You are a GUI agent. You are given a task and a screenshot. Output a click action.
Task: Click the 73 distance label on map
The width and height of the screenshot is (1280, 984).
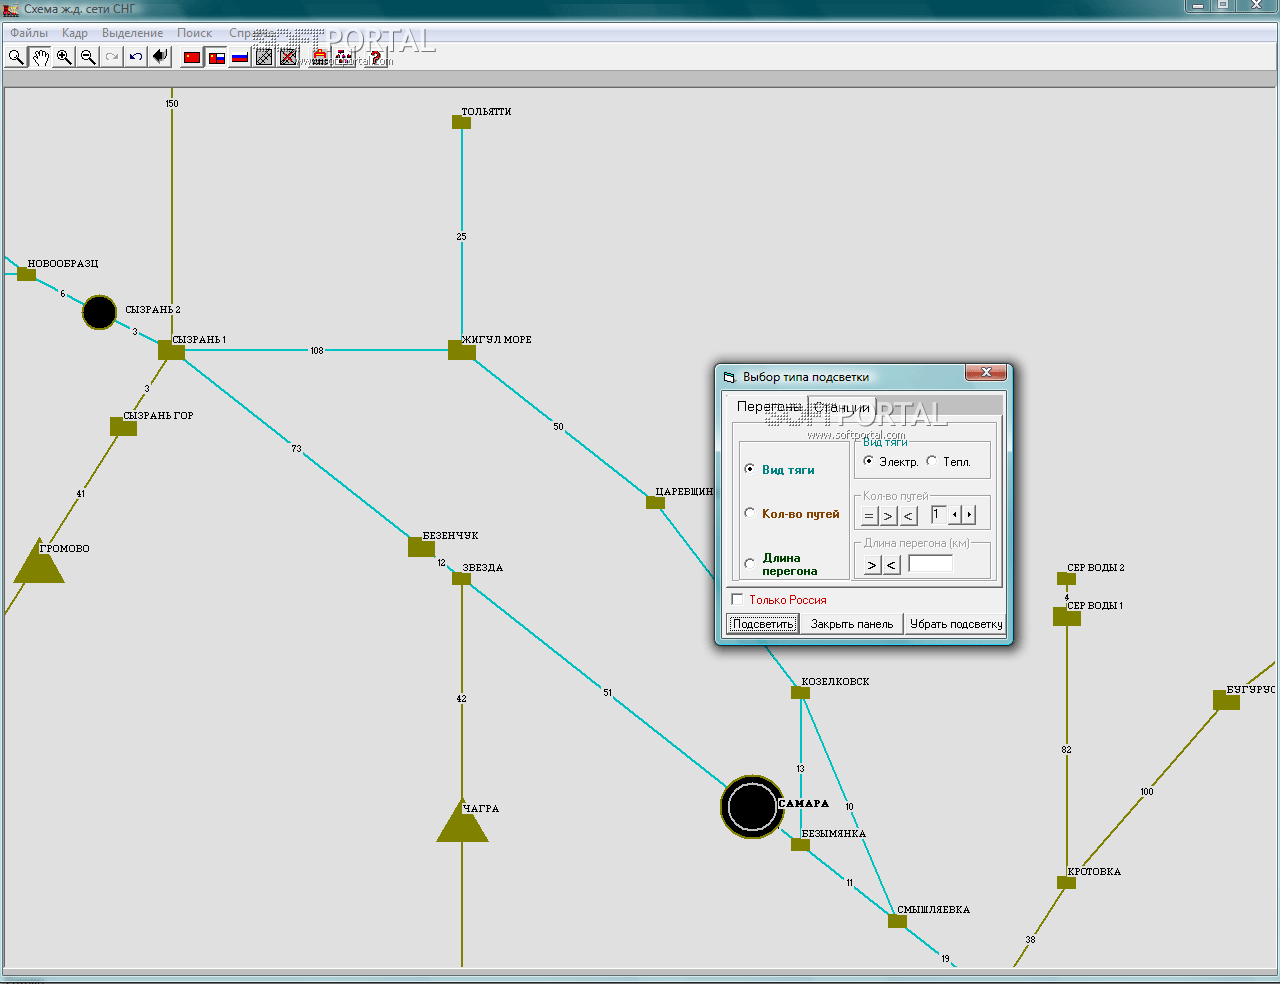pyautogui.click(x=296, y=448)
